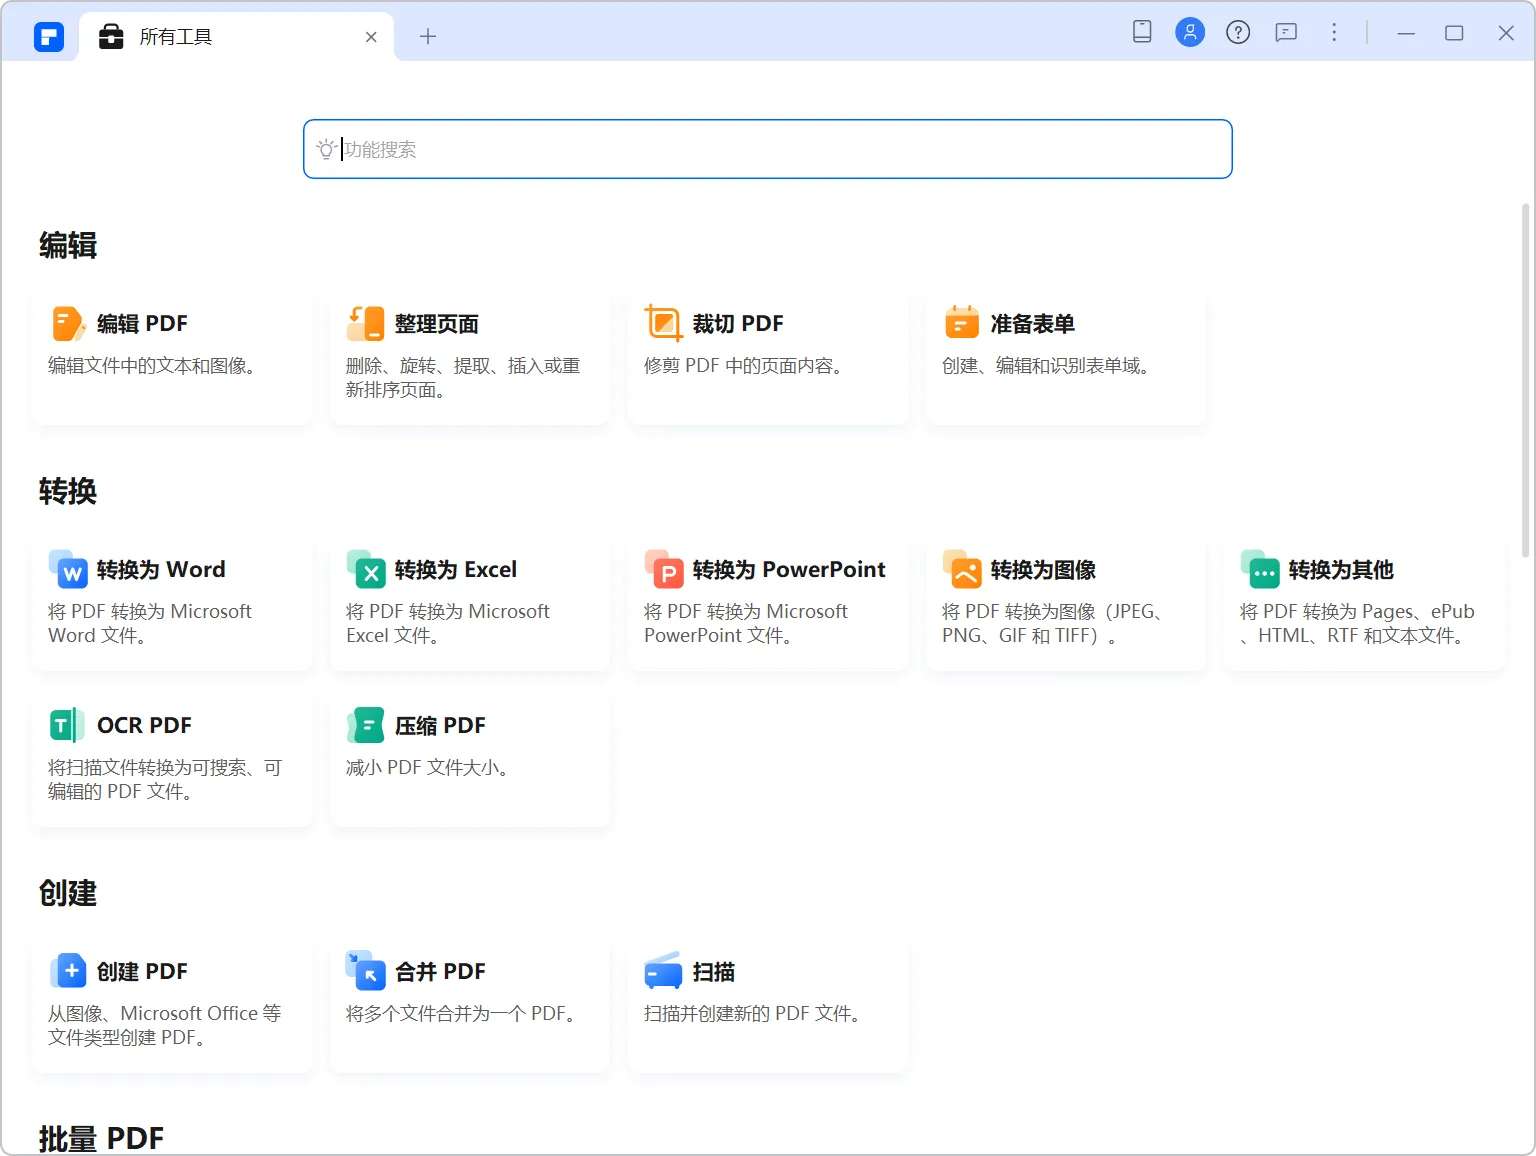The image size is (1536, 1156).
Task: Focus the 功能搜索 search field
Action: pyautogui.click(x=768, y=149)
